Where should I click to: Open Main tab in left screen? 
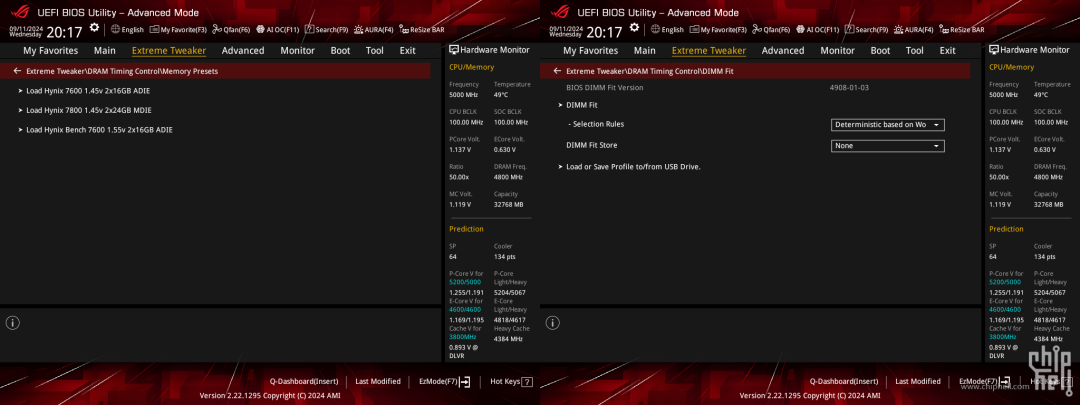tap(105, 50)
